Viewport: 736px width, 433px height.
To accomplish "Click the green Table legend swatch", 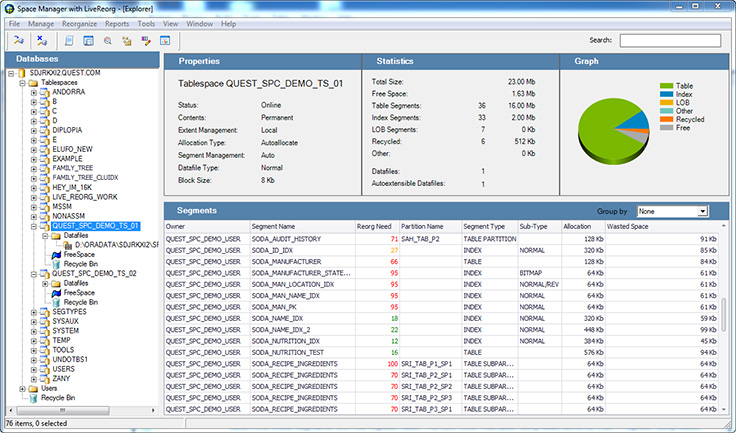I will (667, 86).
